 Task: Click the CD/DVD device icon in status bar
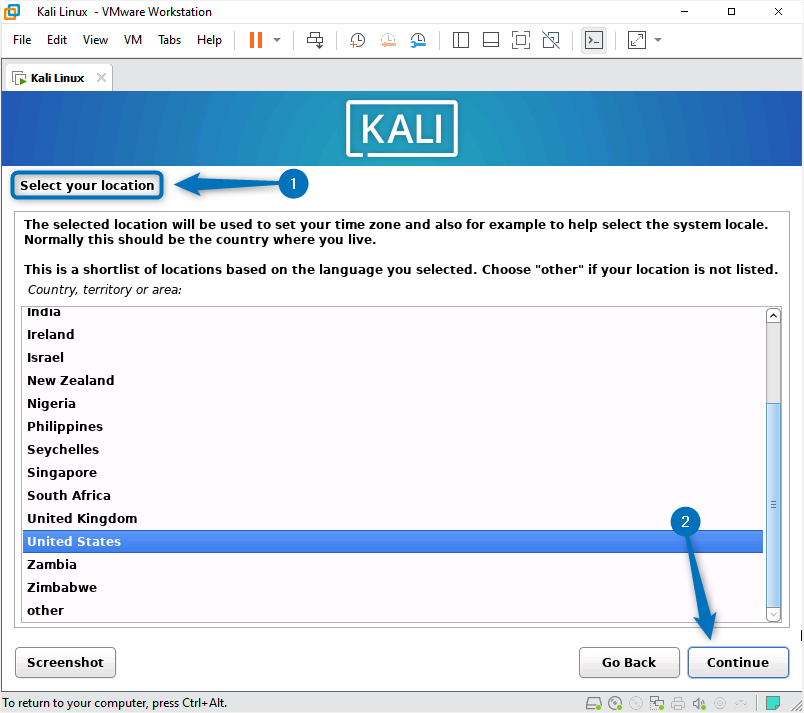pyautogui.click(x=616, y=703)
